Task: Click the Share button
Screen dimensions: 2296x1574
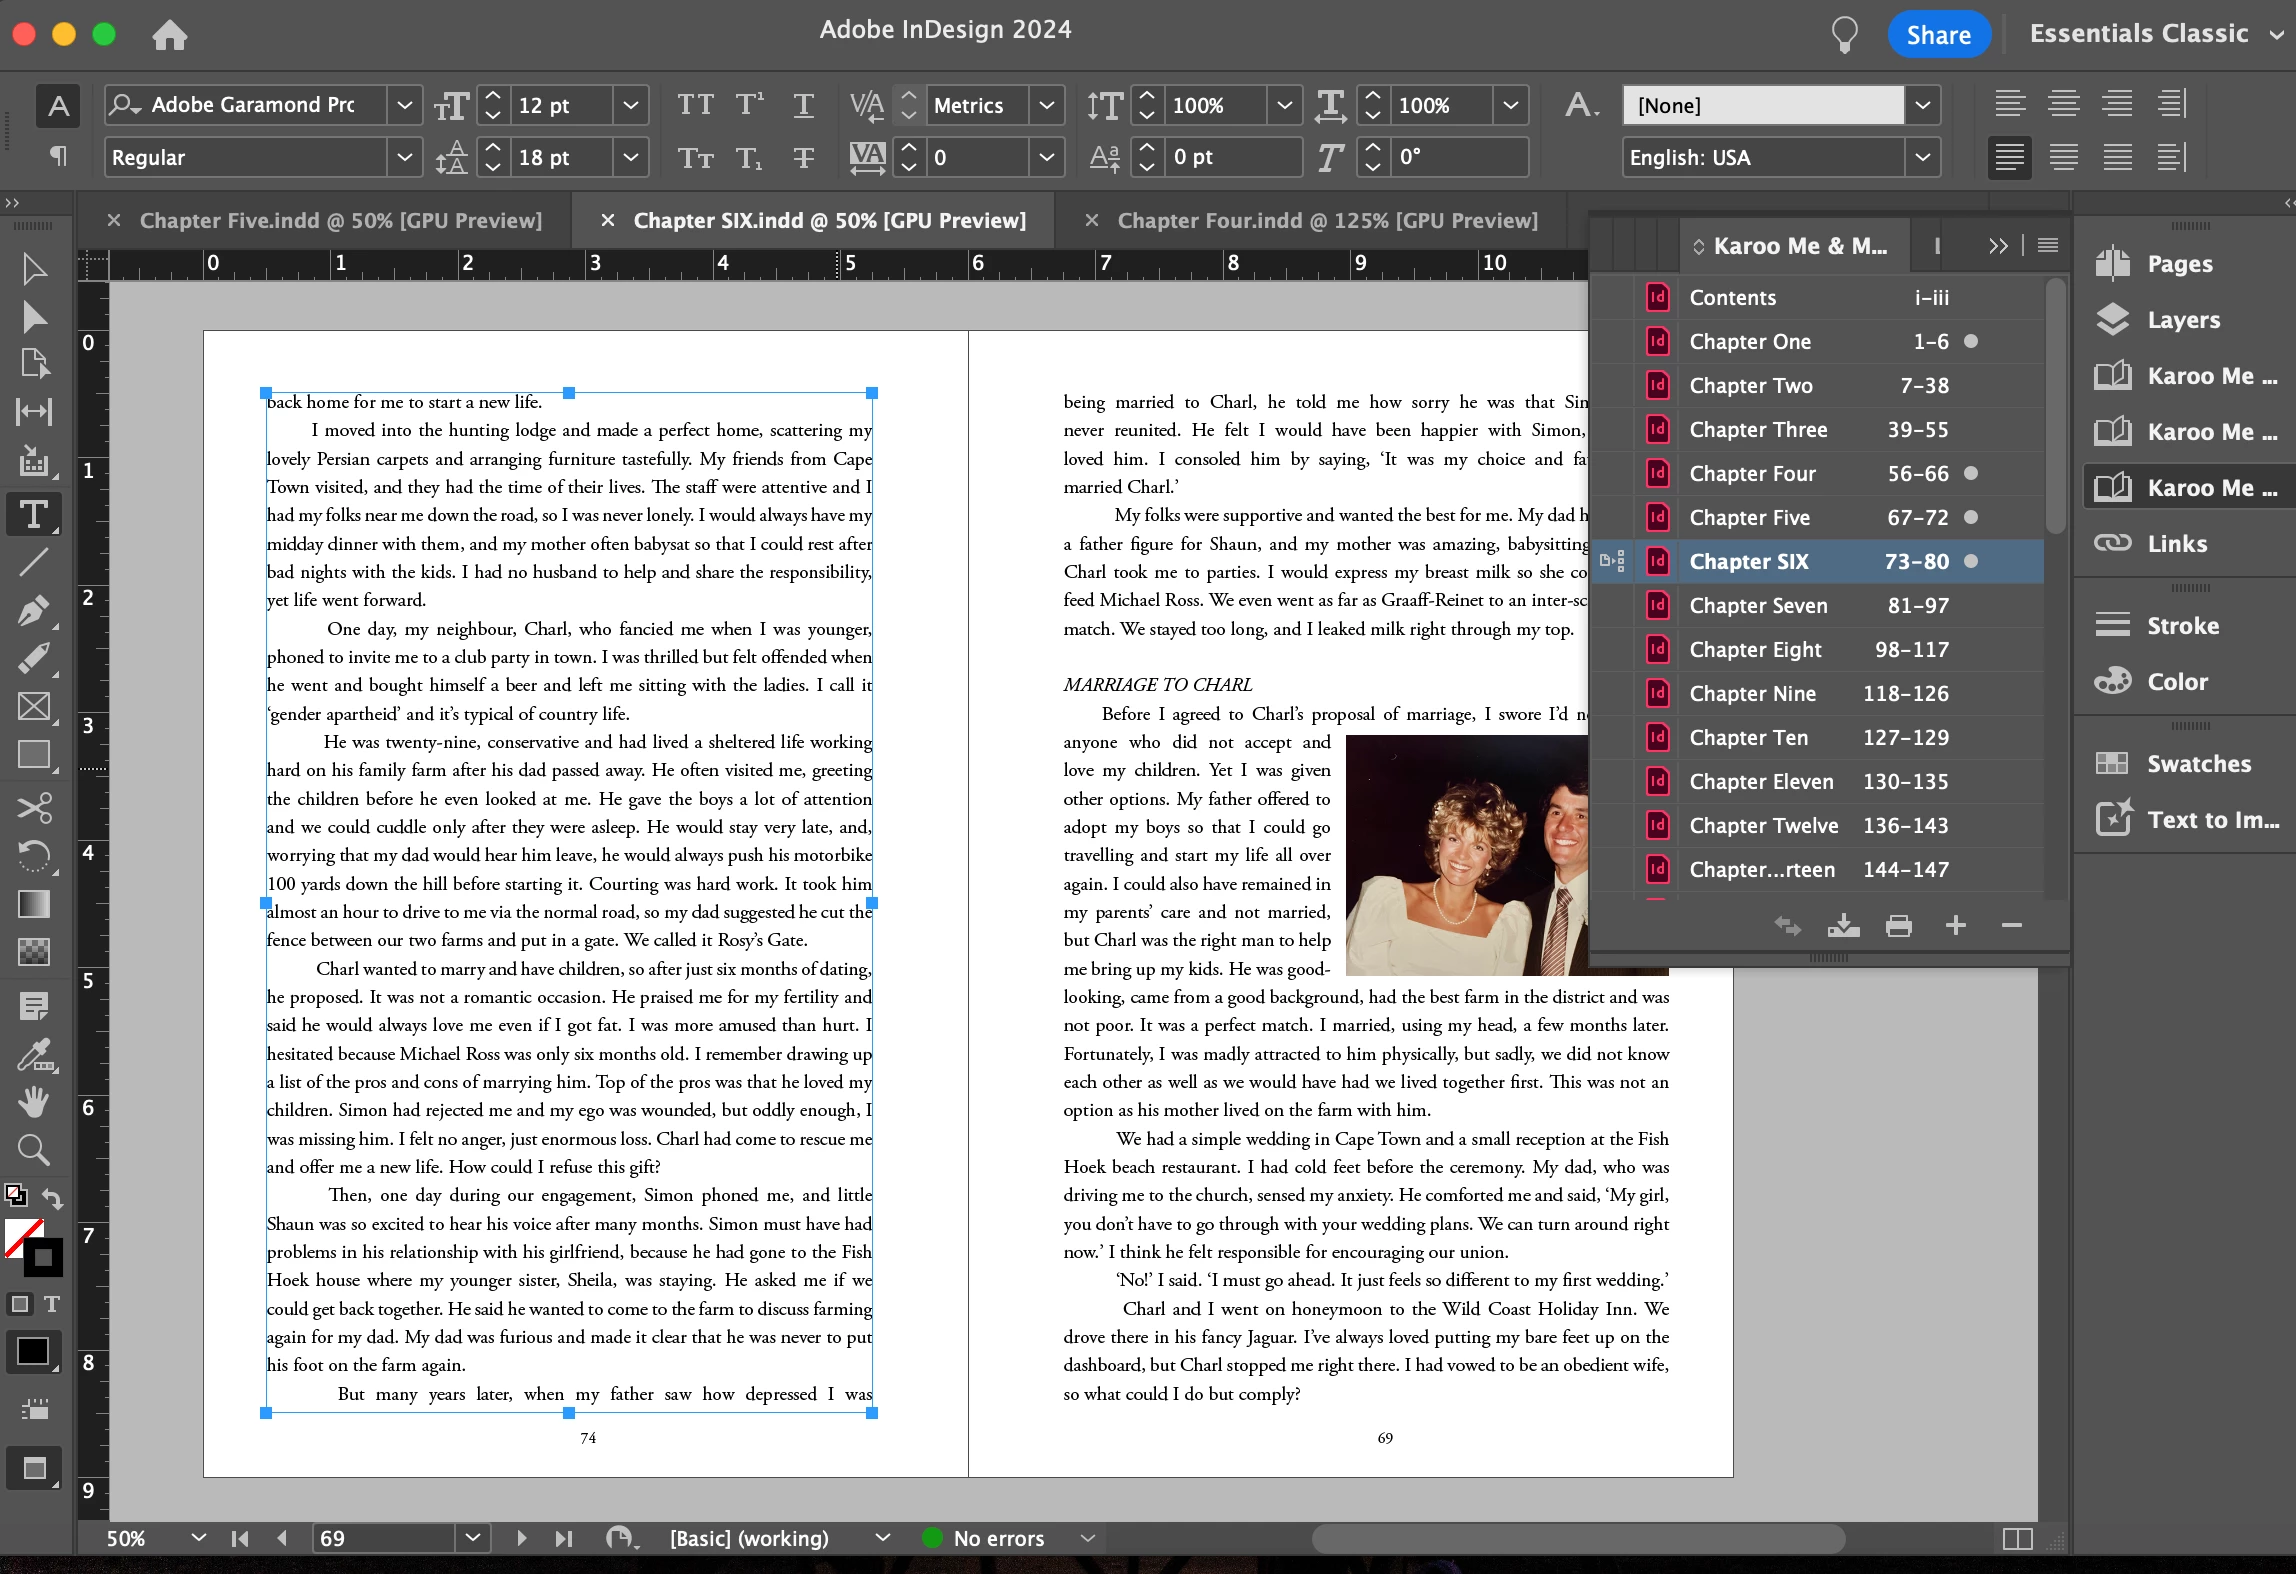Action: pos(1937,34)
